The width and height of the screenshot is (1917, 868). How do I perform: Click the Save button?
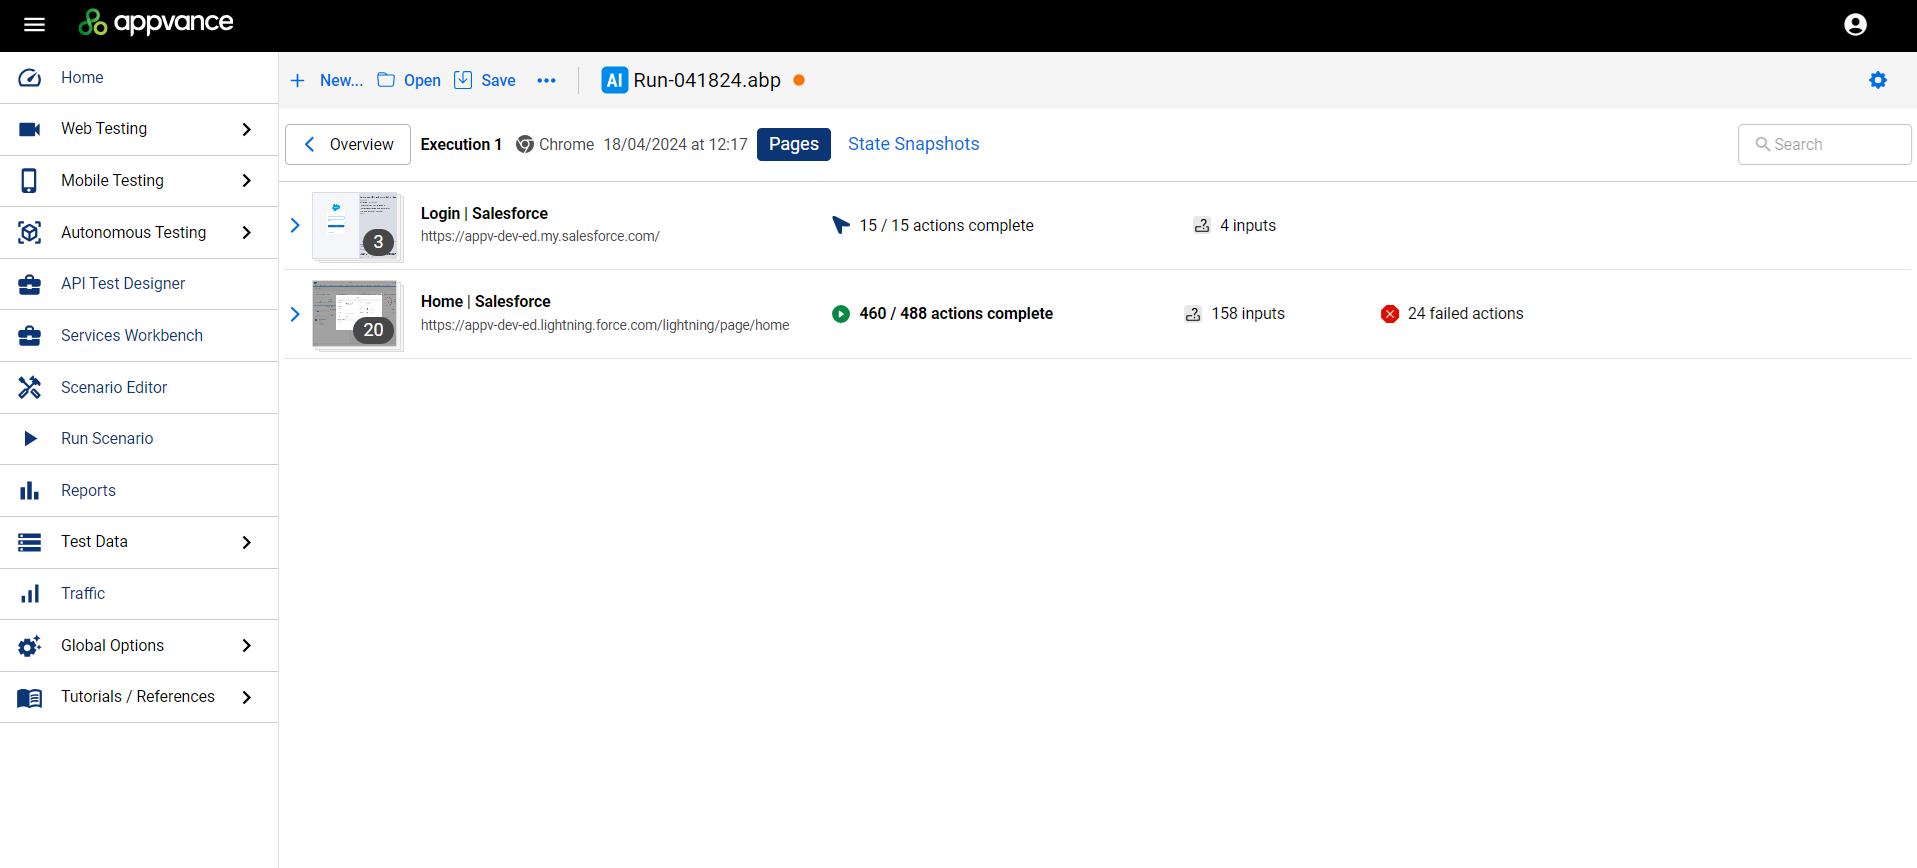[x=485, y=81]
